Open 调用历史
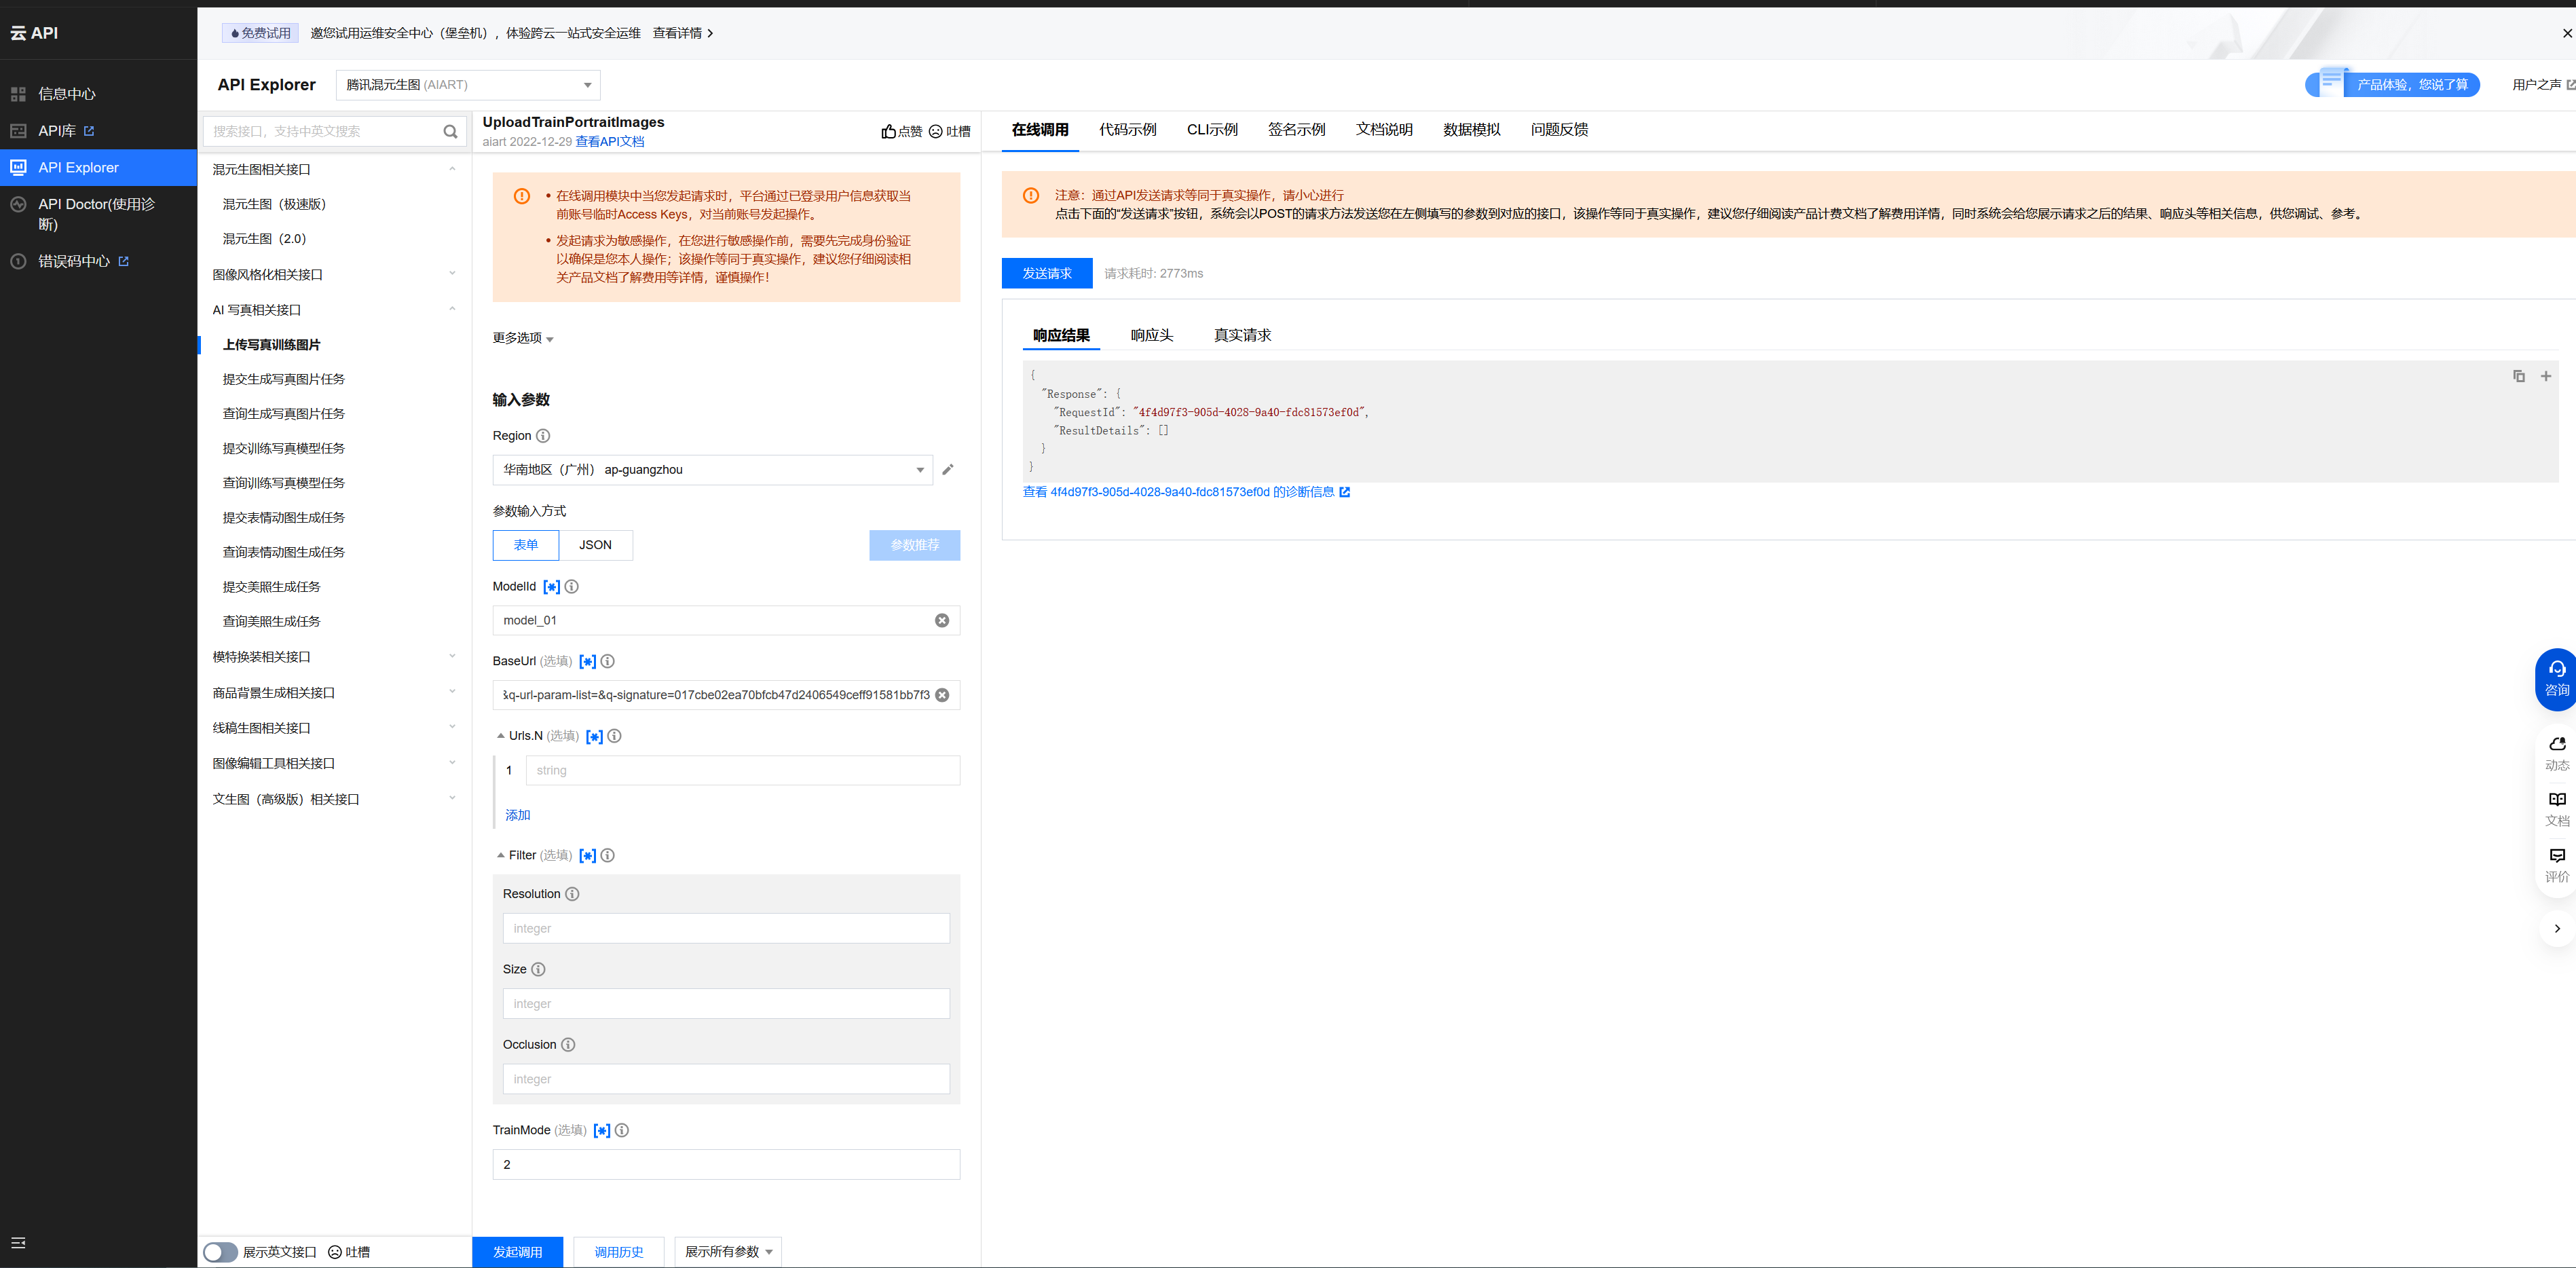 [x=619, y=1252]
